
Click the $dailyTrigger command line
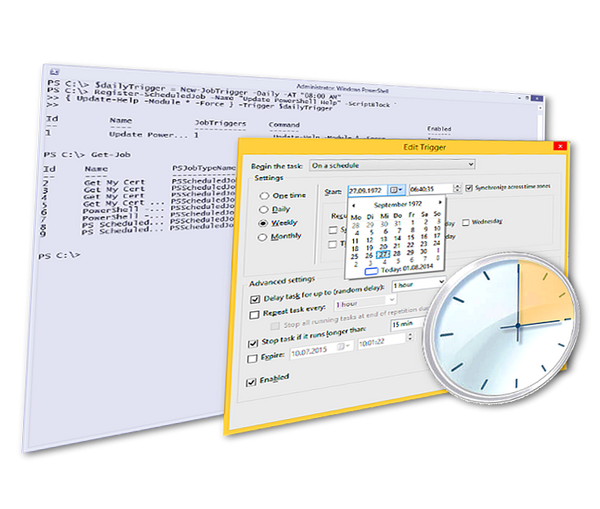(193, 90)
